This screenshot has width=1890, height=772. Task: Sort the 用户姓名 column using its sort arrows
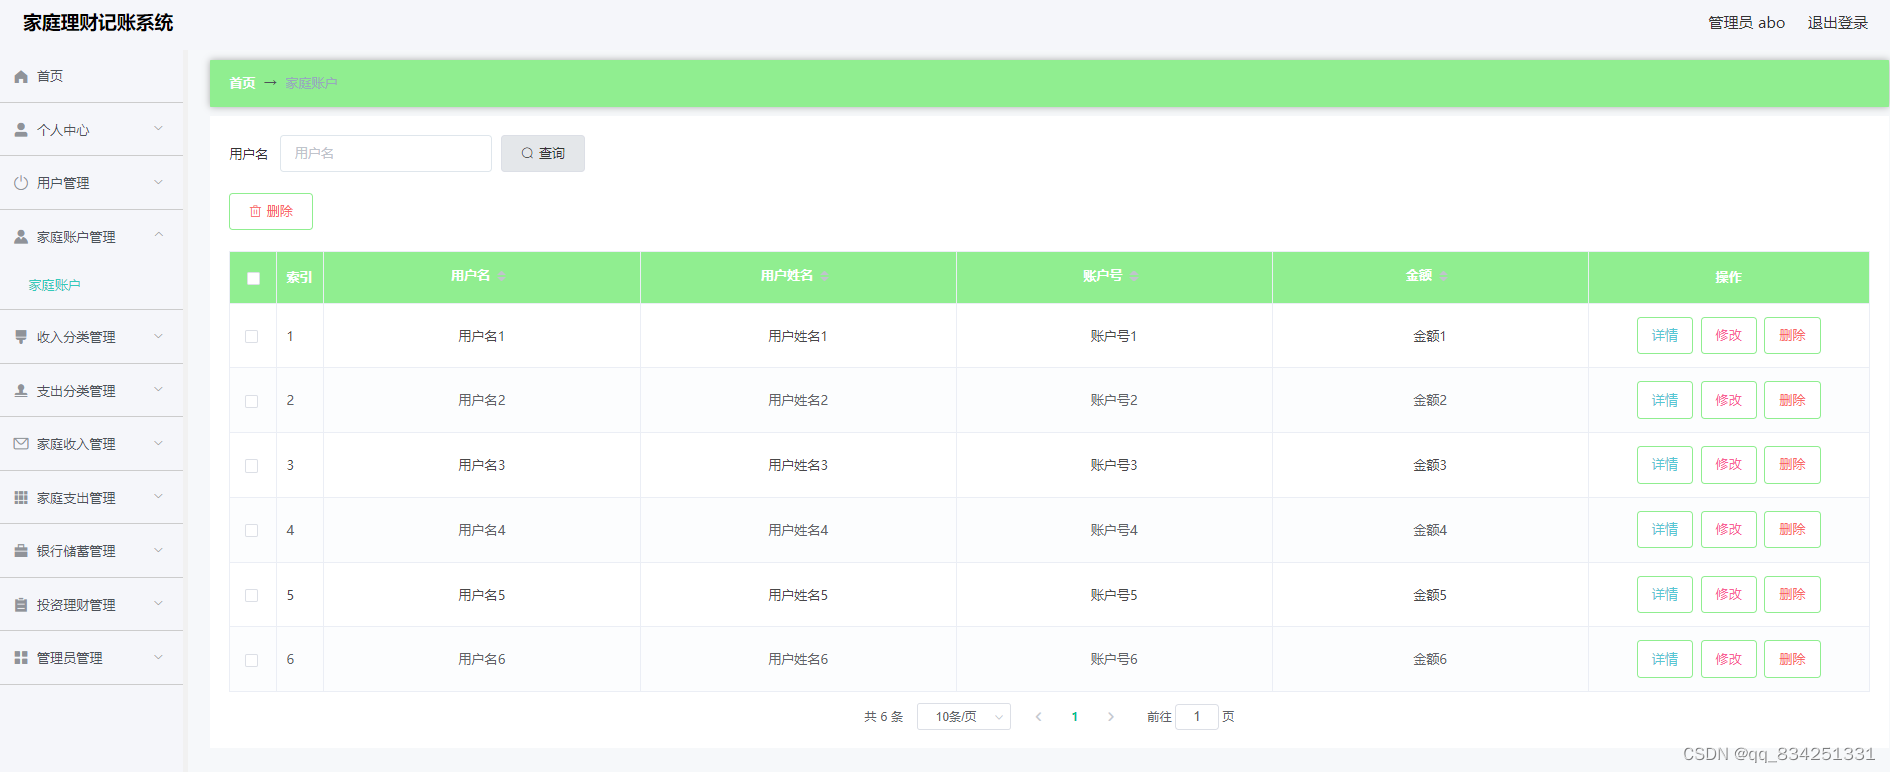click(x=824, y=276)
